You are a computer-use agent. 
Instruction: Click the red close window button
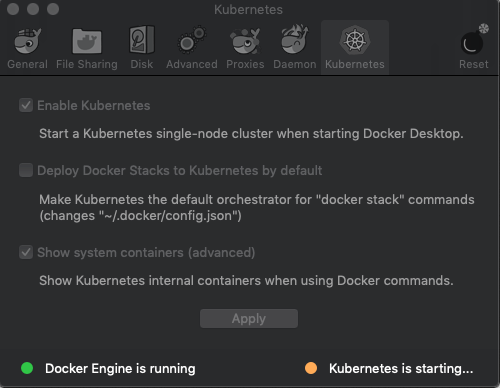pos(13,9)
